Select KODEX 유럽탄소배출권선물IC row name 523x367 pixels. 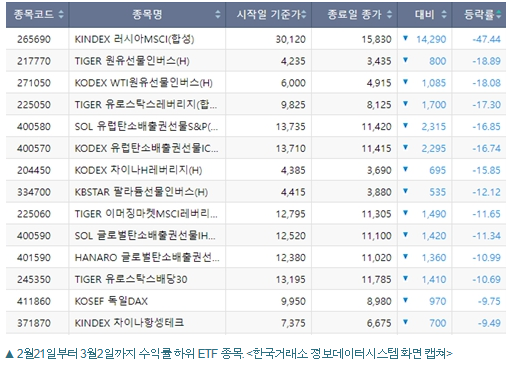point(146,148)
